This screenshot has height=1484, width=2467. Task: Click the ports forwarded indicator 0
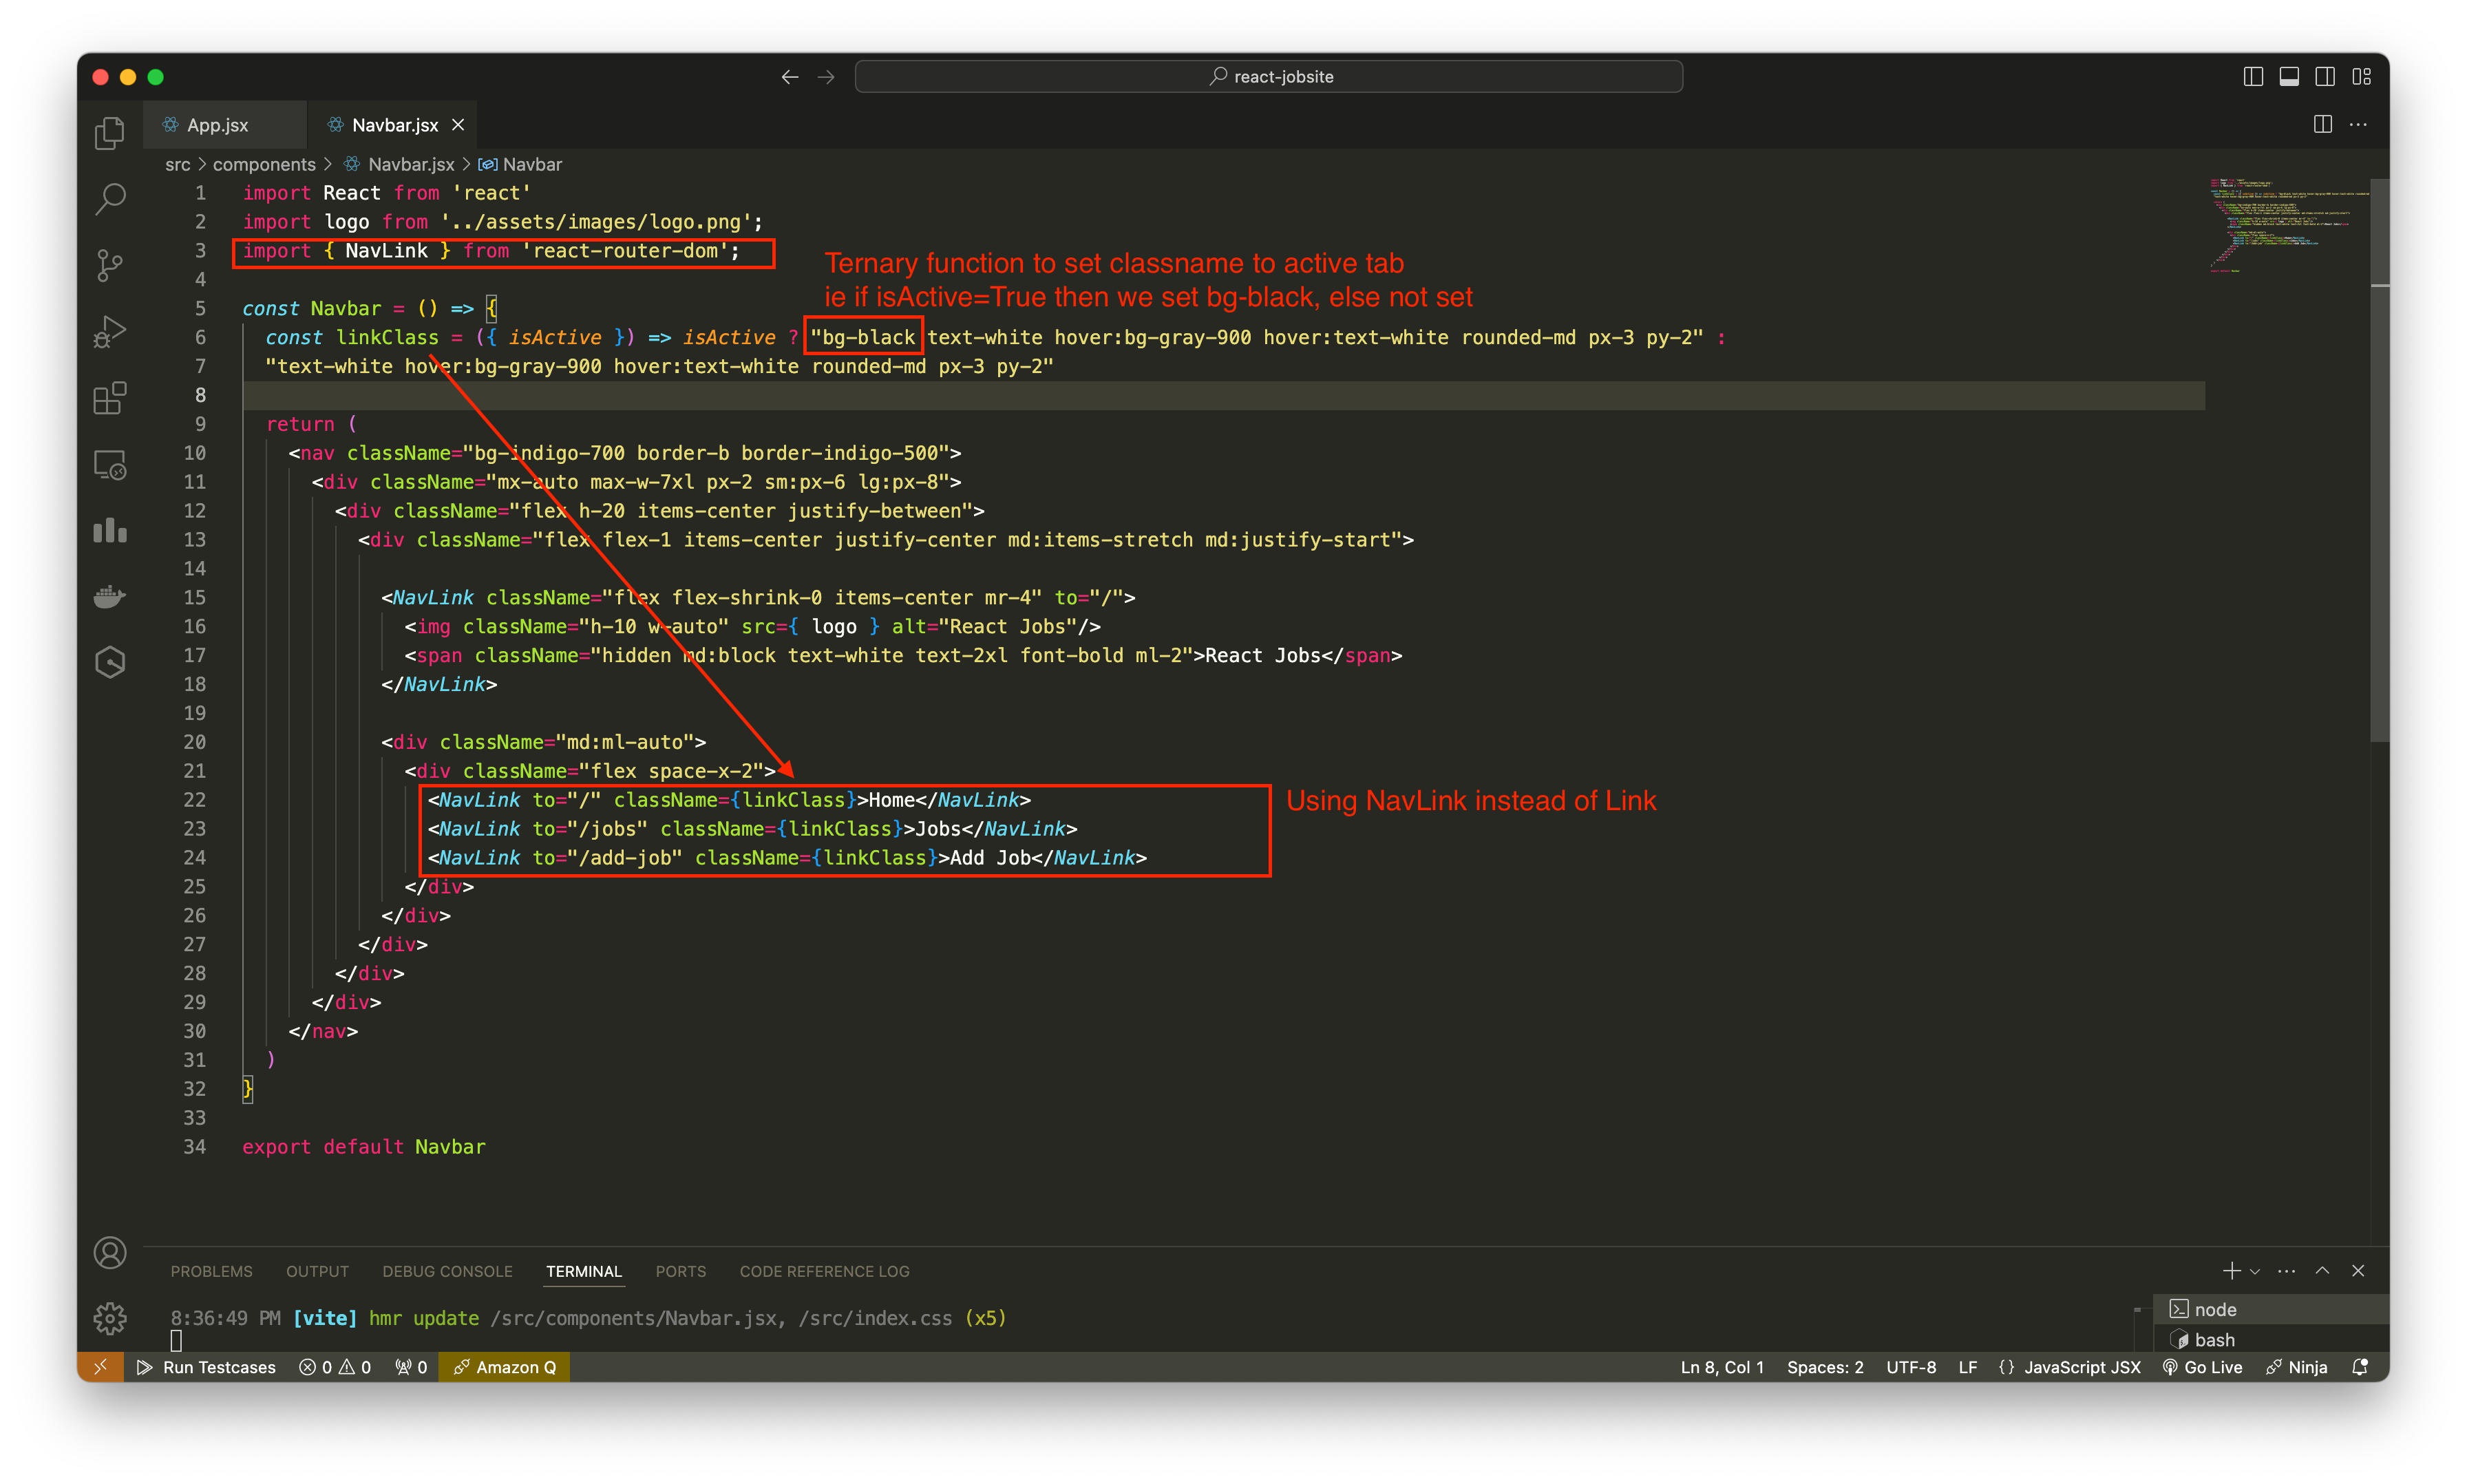(411, 1367)
